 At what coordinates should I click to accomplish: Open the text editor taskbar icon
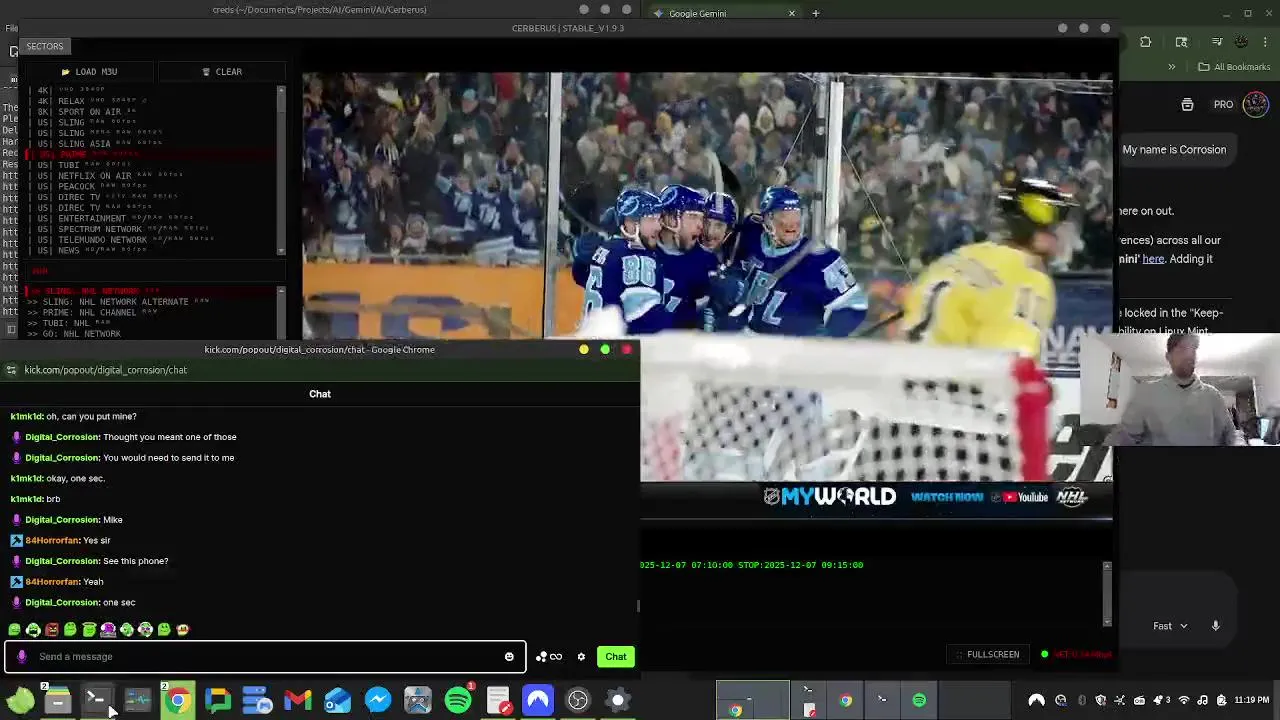tap(498, 700)
